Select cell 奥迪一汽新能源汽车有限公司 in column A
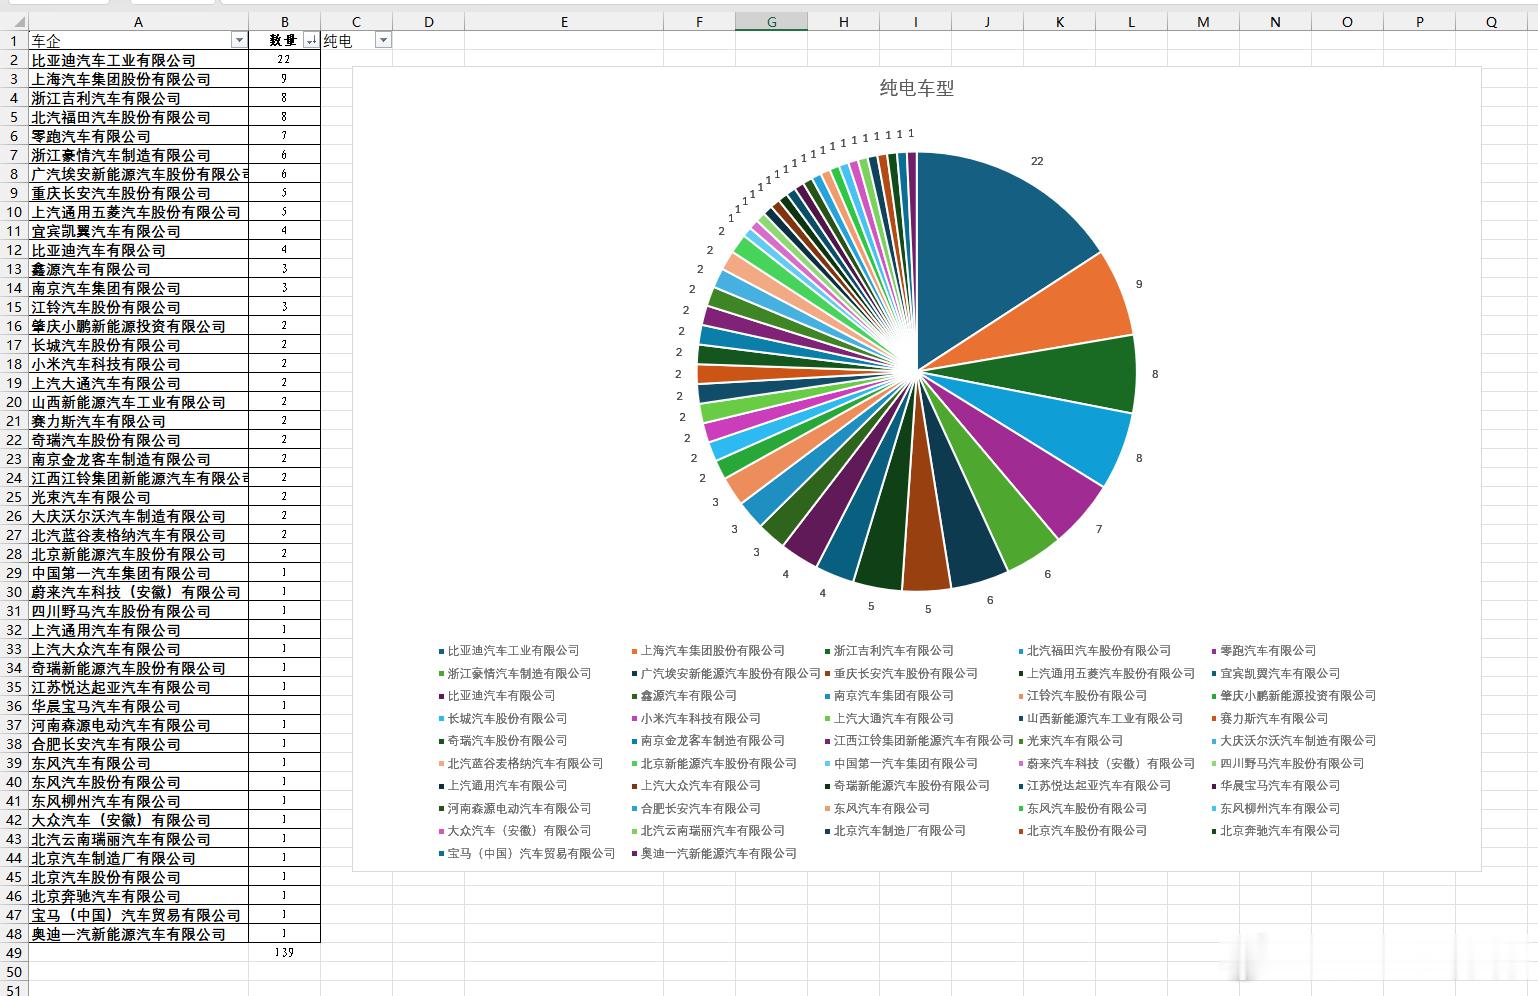This screenshot has width=1538, height=996. pyautogui.click(x=138, y=934)
